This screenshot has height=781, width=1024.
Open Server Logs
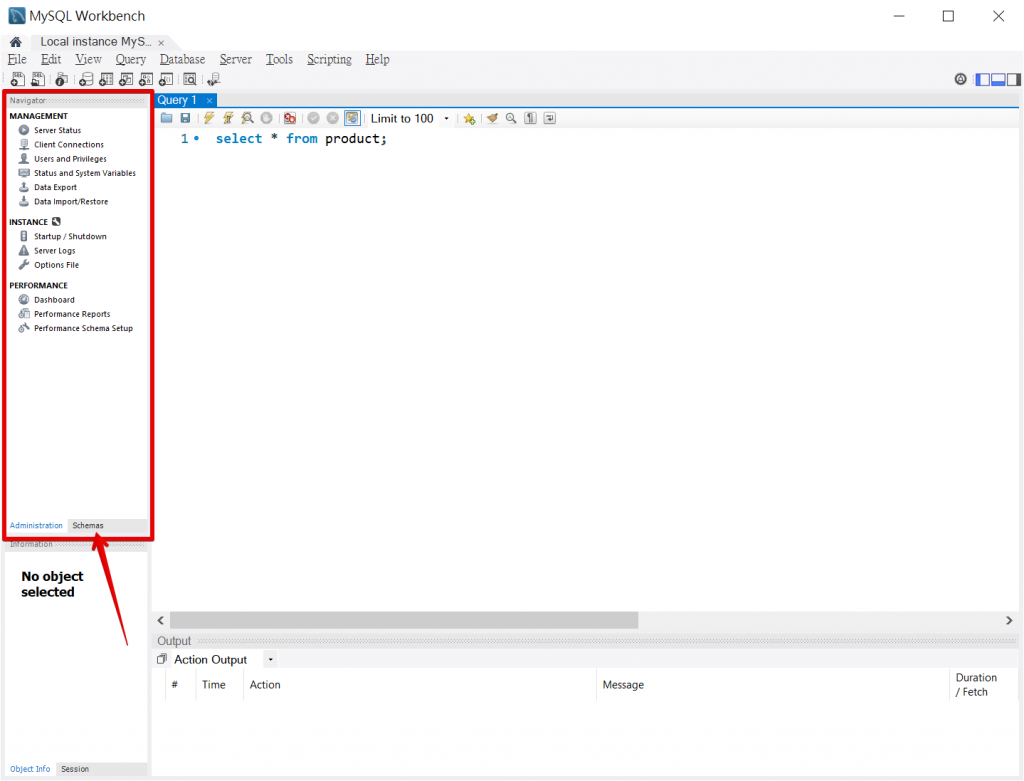[x=55, y=251]
